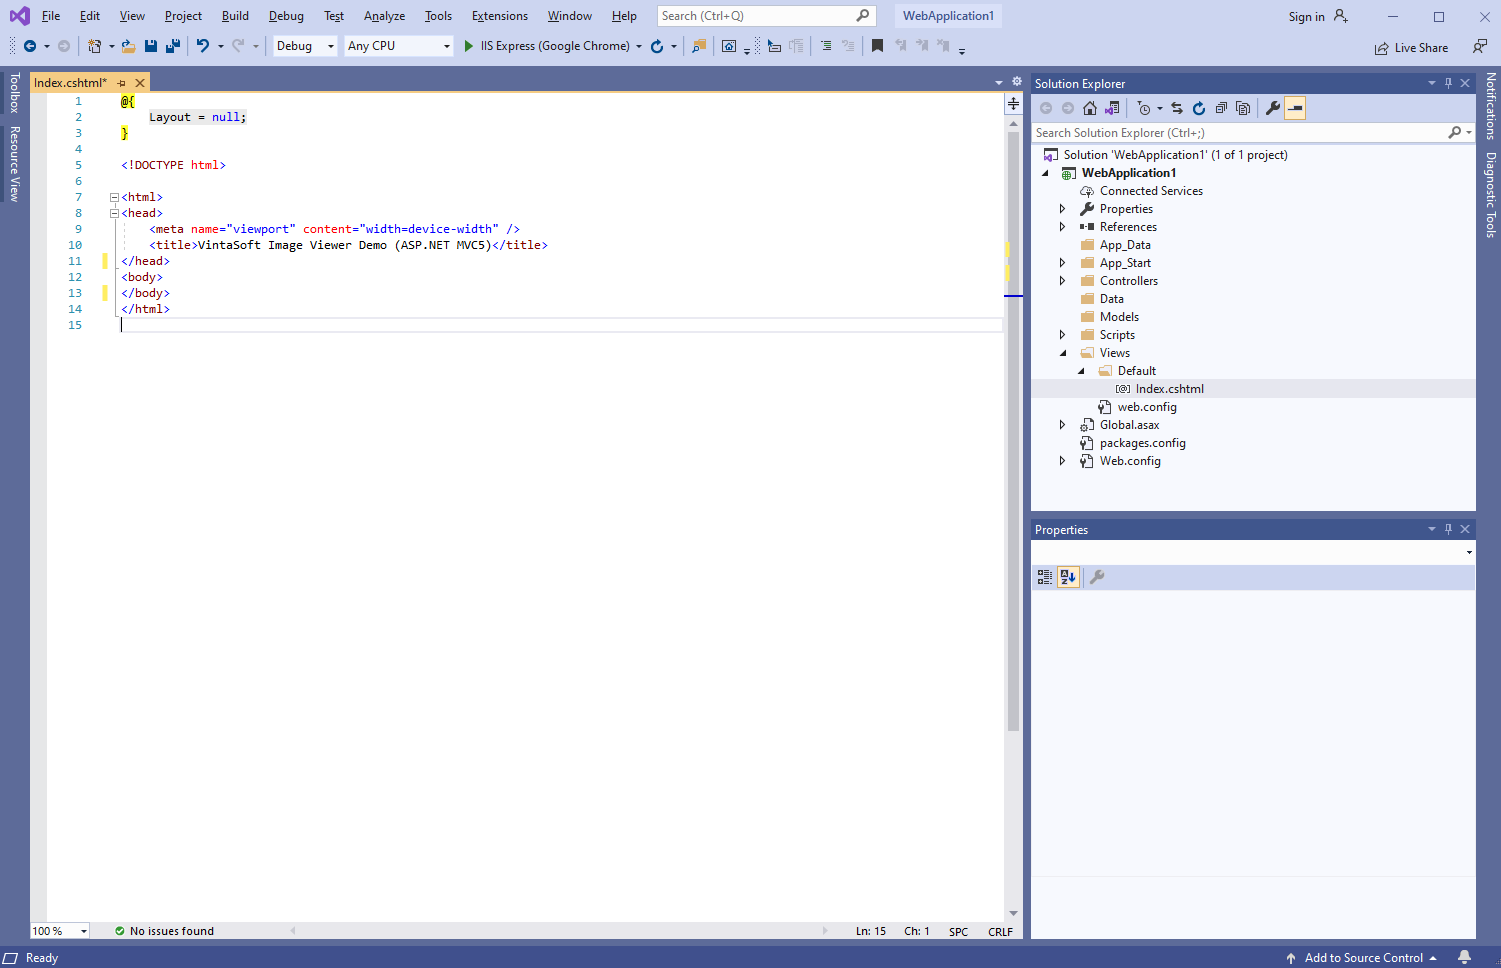The width and height of the screenshot is (1501, 968).
Task: Click the editor vertical scrollbar down arrow
Action: click(x=1013, y=913)
